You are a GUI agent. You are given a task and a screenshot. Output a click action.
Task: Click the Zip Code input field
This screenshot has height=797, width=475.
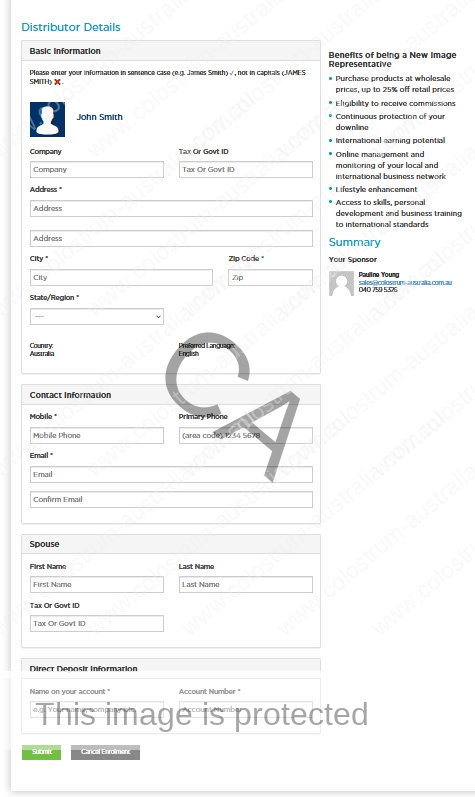[270, 278]
